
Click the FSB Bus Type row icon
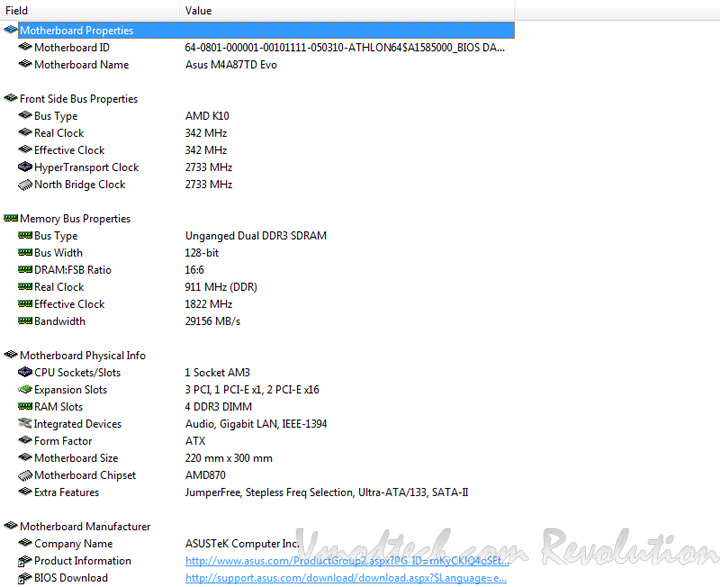(25, 115)
